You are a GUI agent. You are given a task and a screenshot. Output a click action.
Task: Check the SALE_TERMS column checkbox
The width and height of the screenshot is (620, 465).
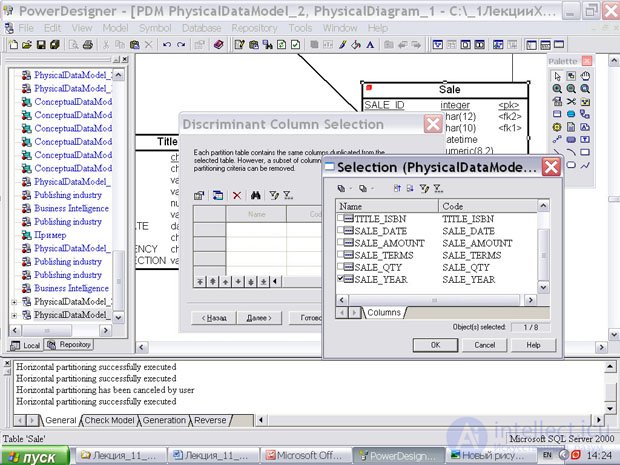[340, 255]
